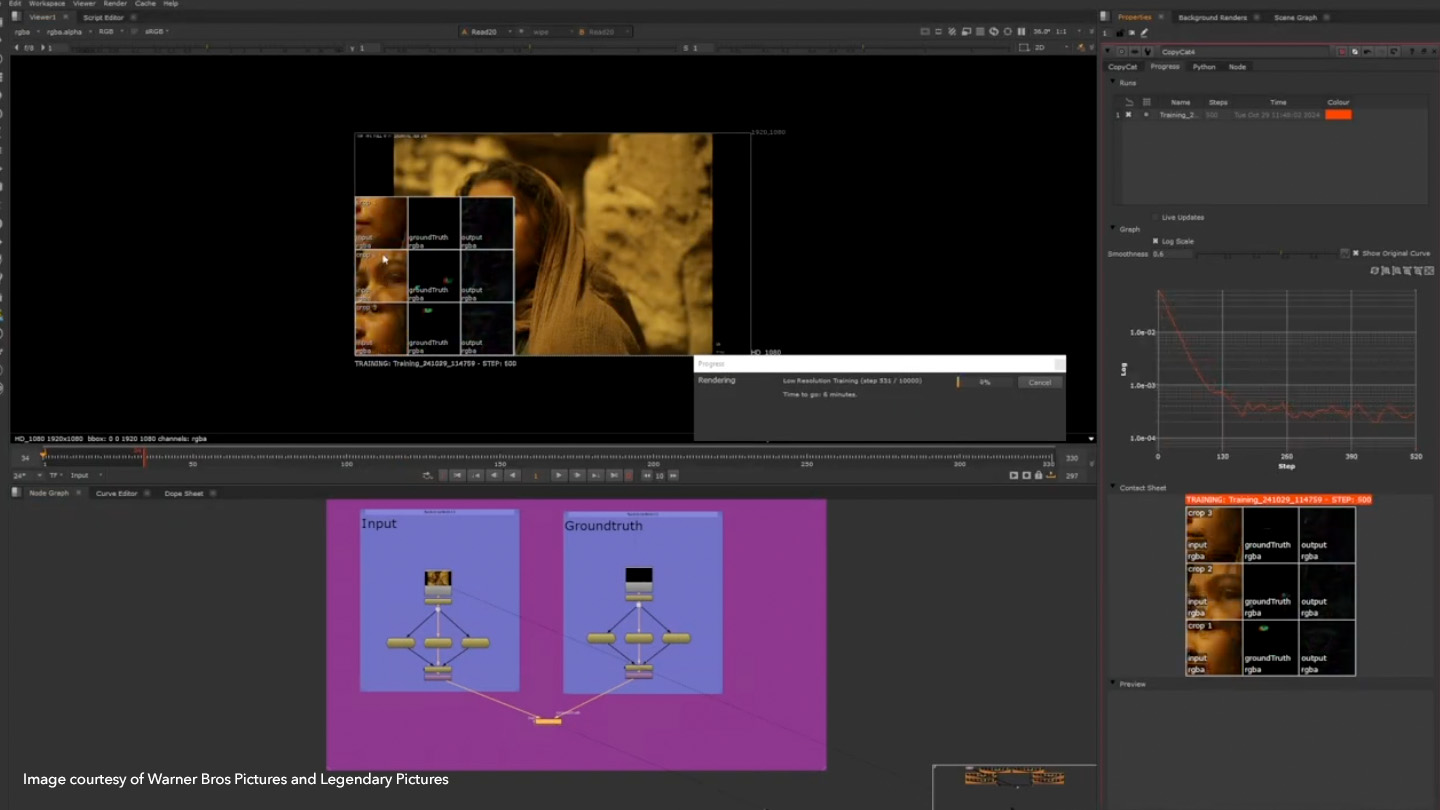Enable proxy mode icon in the viewer toolbar
This screenshot has height=810, width=1440.
point(953,31)
